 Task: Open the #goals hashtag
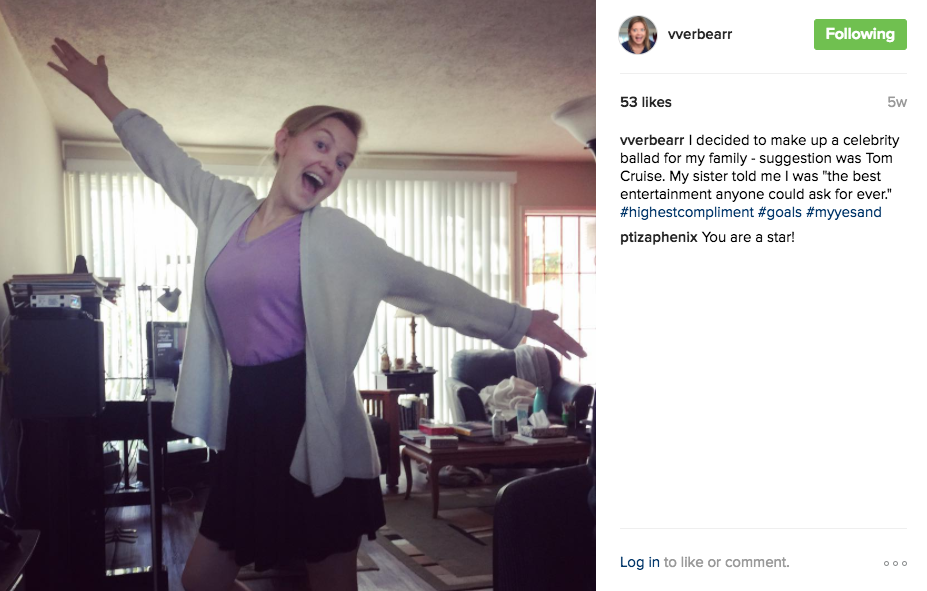(x=779, y=212)
